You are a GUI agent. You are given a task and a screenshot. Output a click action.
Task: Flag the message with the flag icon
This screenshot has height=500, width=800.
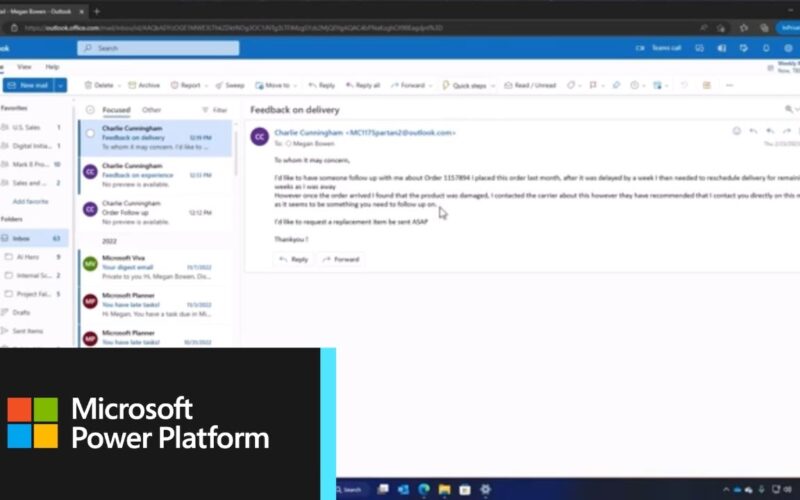click(593, 85)
